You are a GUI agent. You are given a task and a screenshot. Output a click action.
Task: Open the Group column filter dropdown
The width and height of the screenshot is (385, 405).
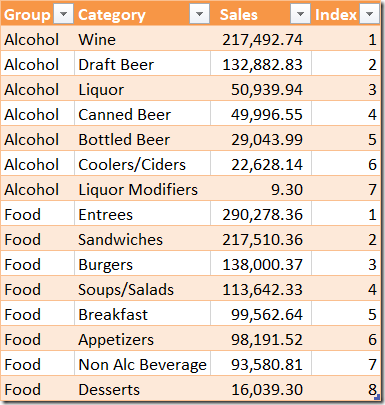(63, 14)
